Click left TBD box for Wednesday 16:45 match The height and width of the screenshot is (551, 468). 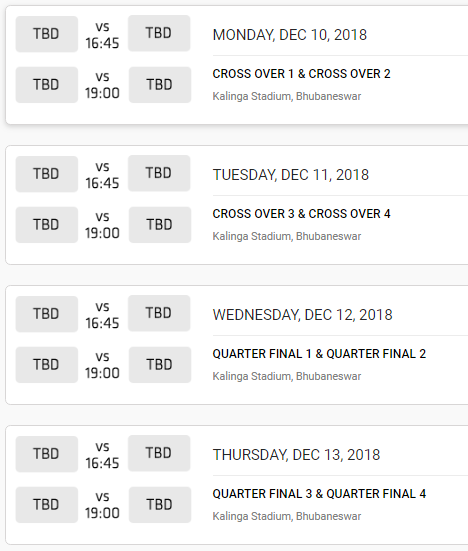click(47, 314)
